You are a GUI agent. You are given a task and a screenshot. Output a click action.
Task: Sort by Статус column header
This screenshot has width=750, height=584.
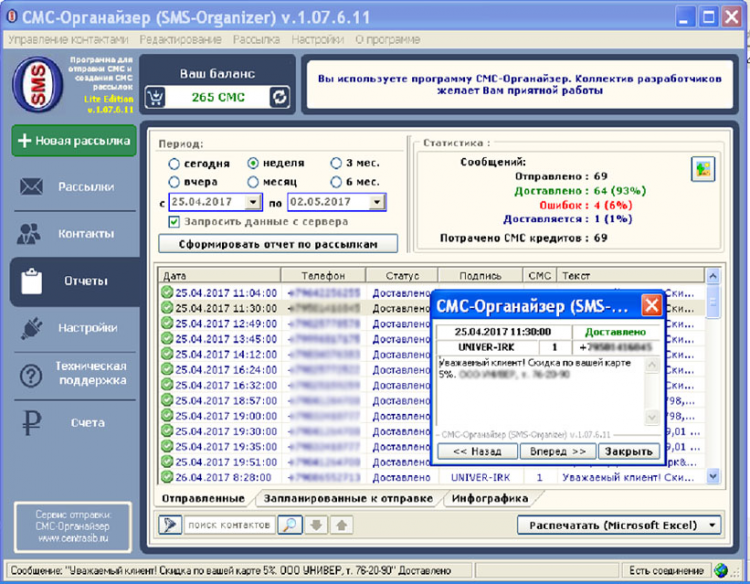402,275
